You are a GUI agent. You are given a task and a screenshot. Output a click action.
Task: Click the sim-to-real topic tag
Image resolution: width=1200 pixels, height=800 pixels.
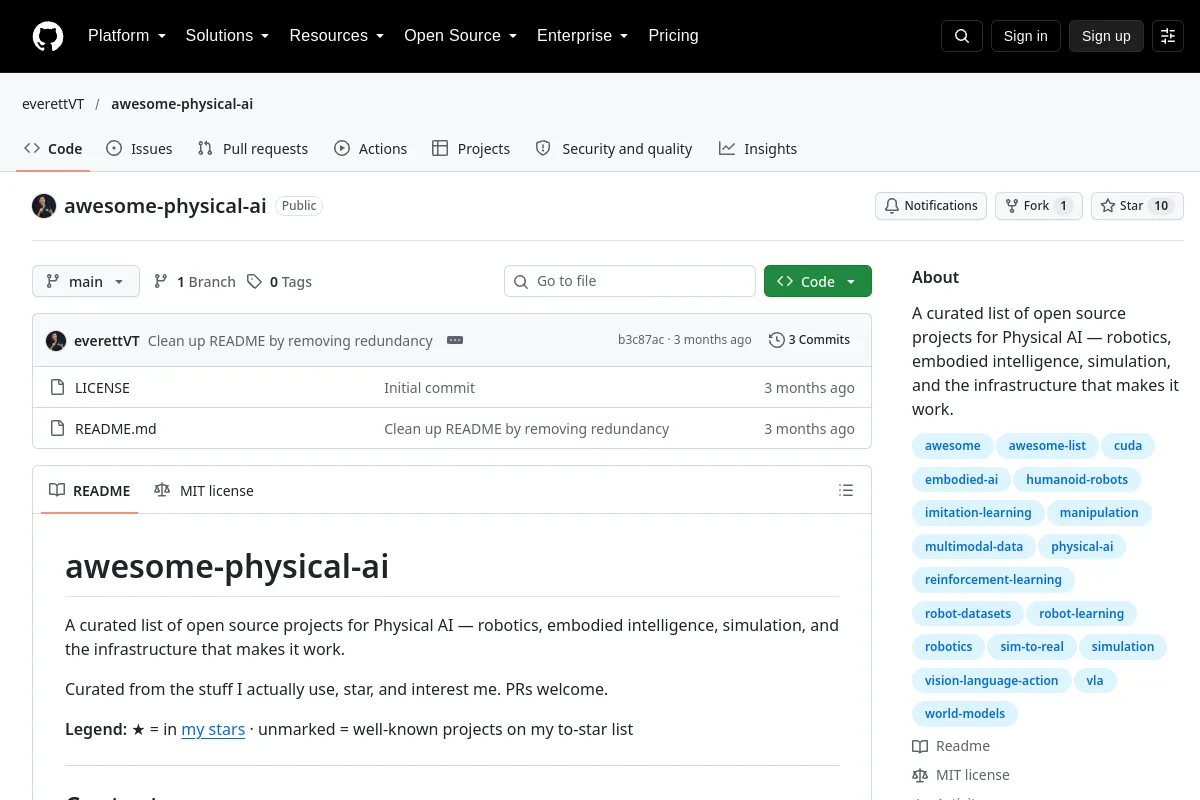click(x=1032, y=646)
